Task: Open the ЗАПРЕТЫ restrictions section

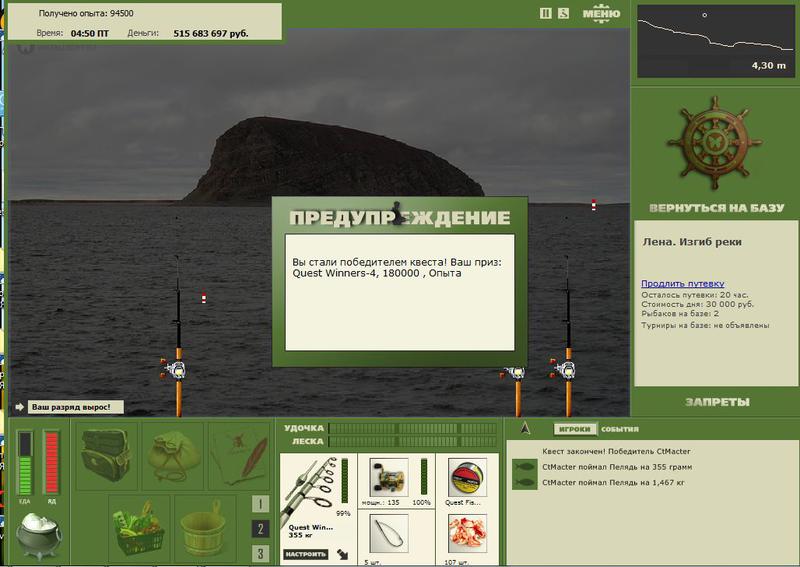Action: coord(717,402)
